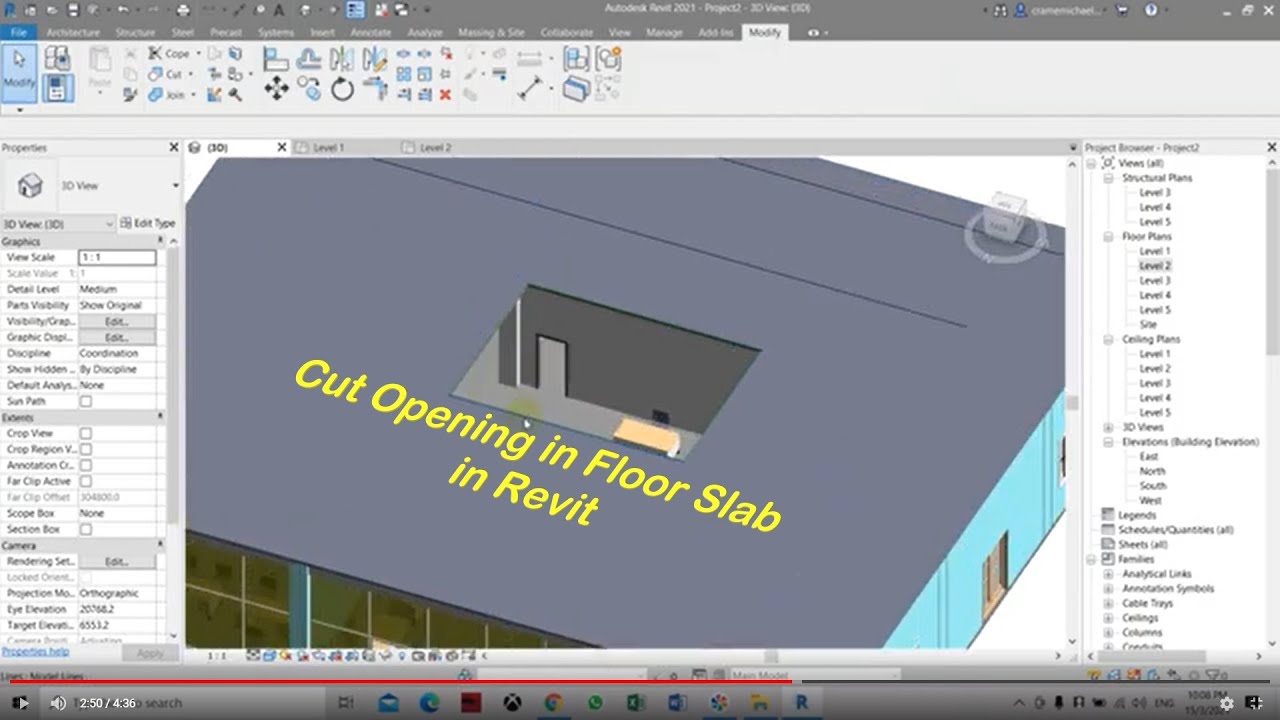The image size is (1280, 720).
Task: Toggle the Crop Region Visible checkbox
Action: point(86,449)
